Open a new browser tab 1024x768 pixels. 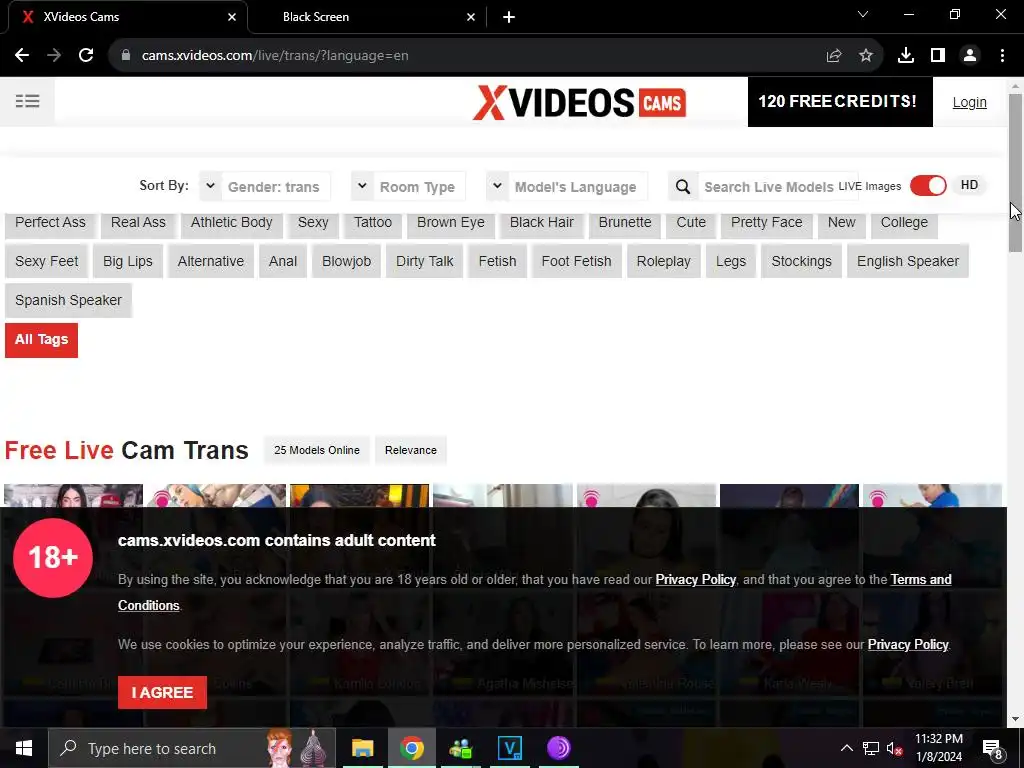(x=509, y=17)
